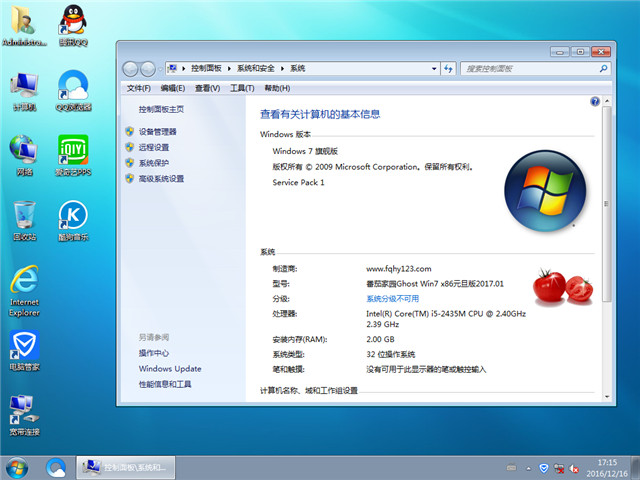This screenshot has height=480, width=640.
Task: Open 性能信息和工具 link
Action: (x=165, y=384)
